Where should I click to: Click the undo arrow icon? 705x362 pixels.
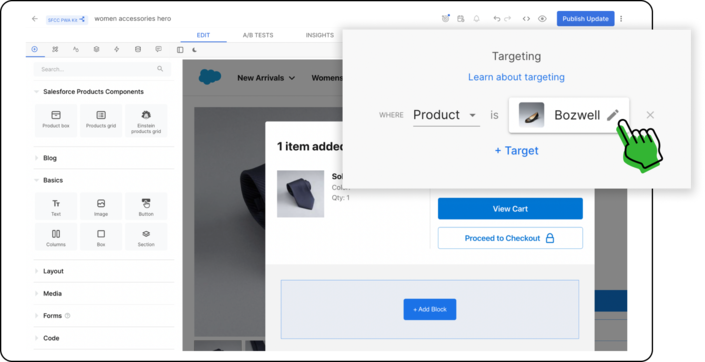[496, 19]
